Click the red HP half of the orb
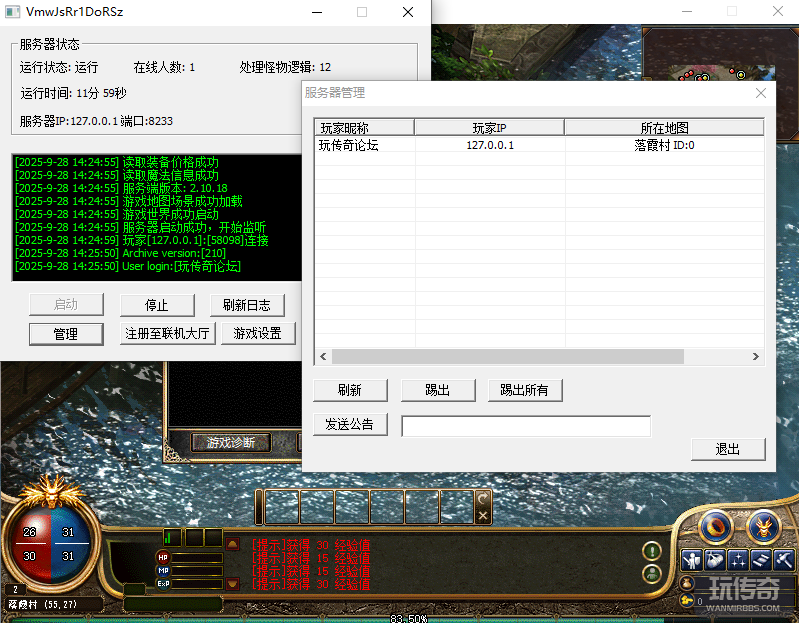799x623 pixels. click(x=30, y=545)
